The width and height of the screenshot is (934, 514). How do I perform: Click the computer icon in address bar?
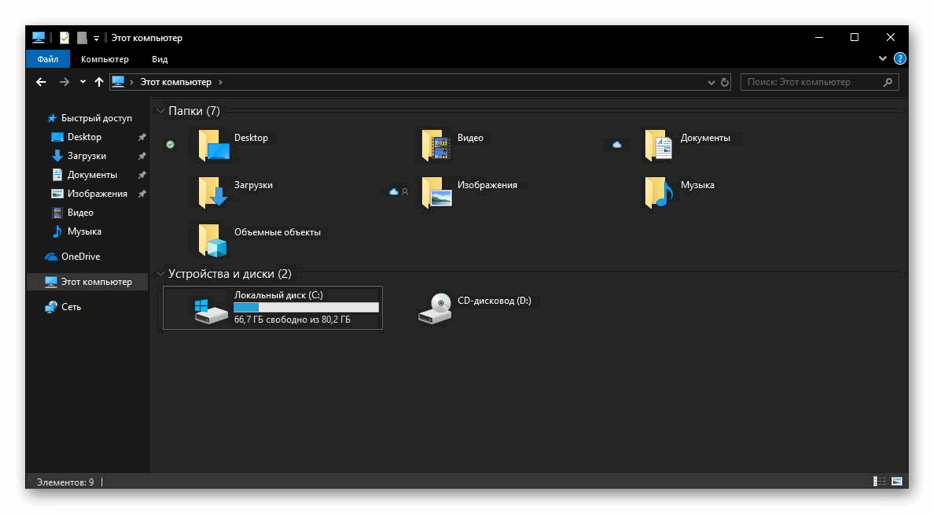[119, 82]
